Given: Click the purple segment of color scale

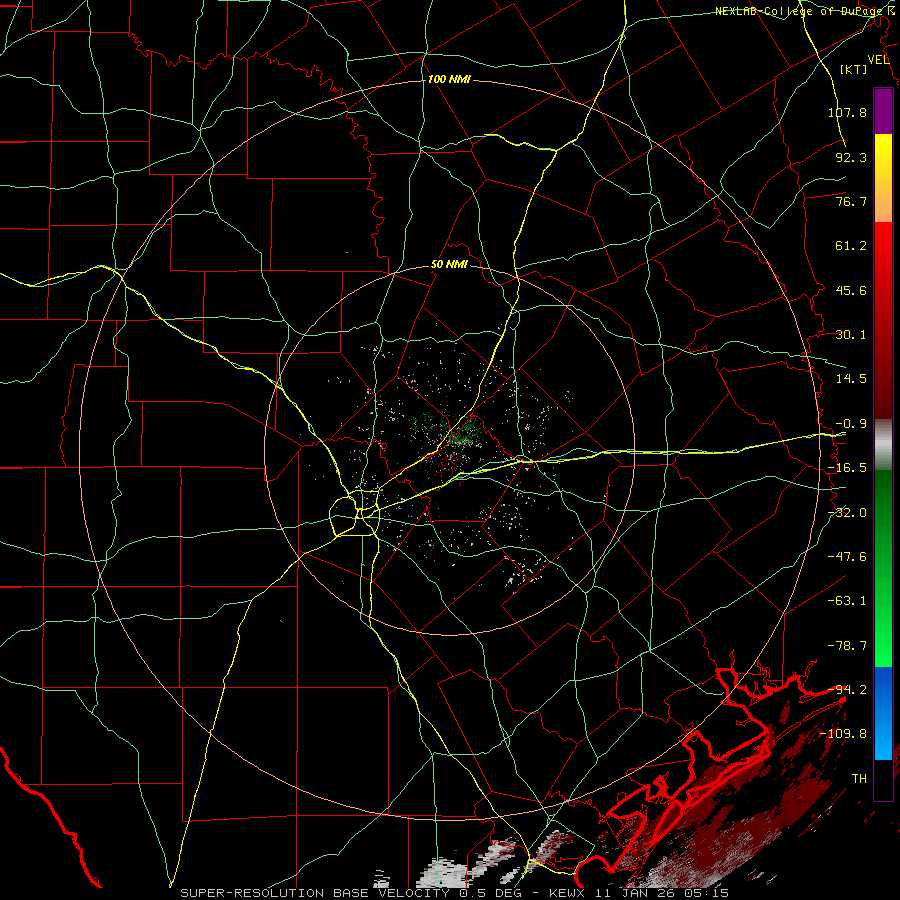Looking at the screenshot, I should (x=883, y=112).
